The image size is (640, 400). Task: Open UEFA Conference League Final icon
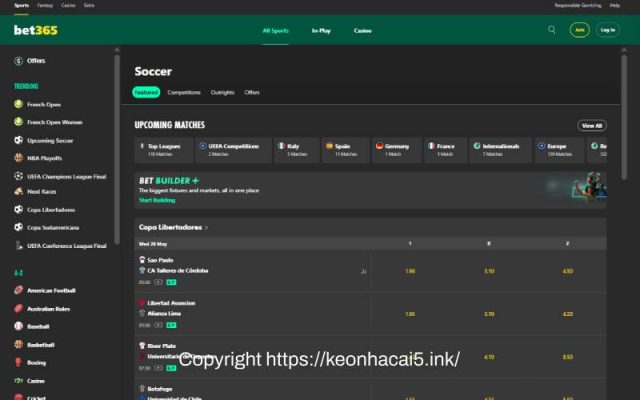18,245
